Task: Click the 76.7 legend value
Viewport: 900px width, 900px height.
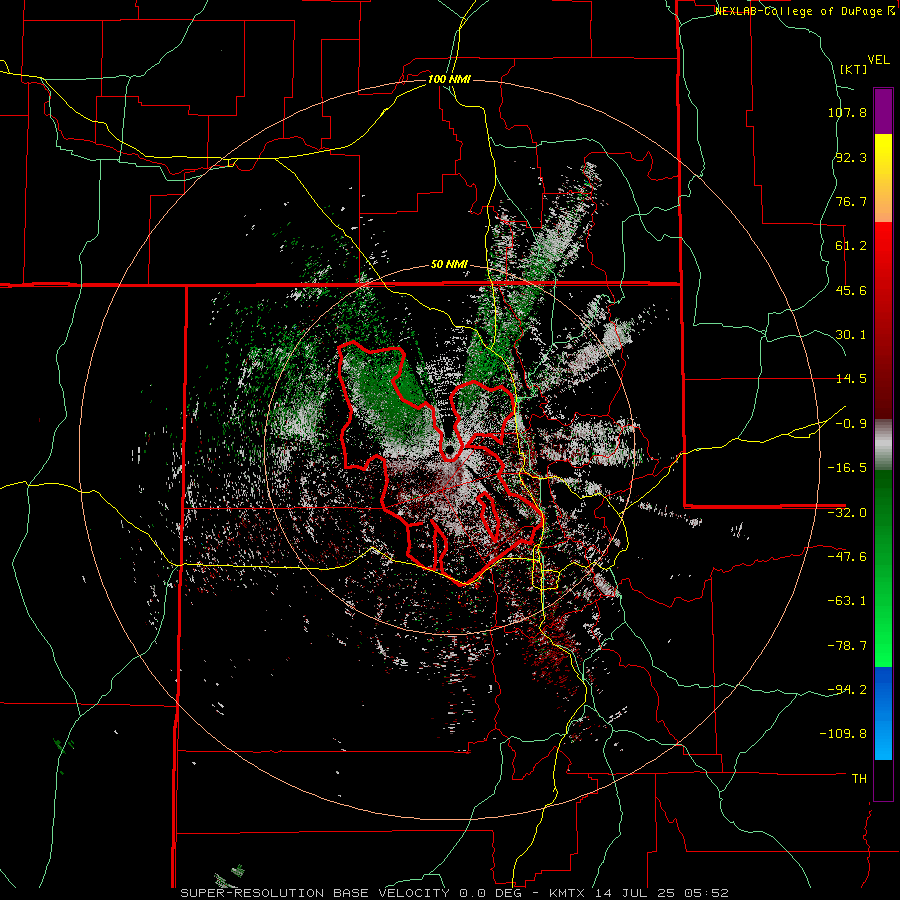Action: point(851,201)
